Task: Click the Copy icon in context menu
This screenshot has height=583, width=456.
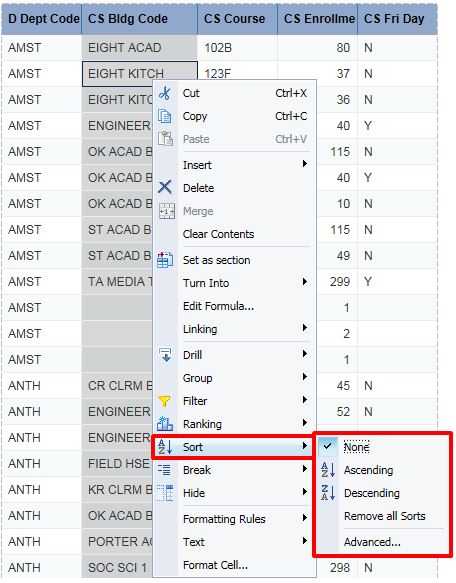Action: click(165, 116)
